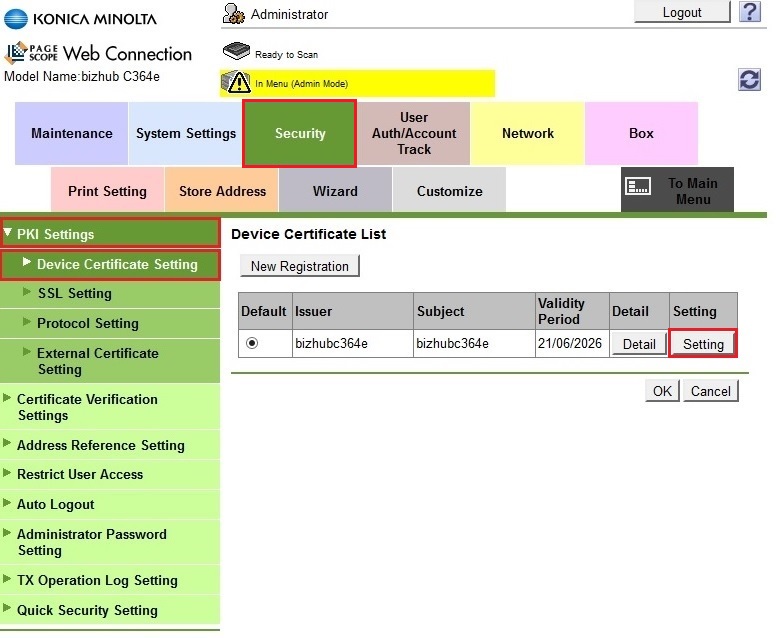Go to the Main Menu
The image size is (776, 638).
677,190
